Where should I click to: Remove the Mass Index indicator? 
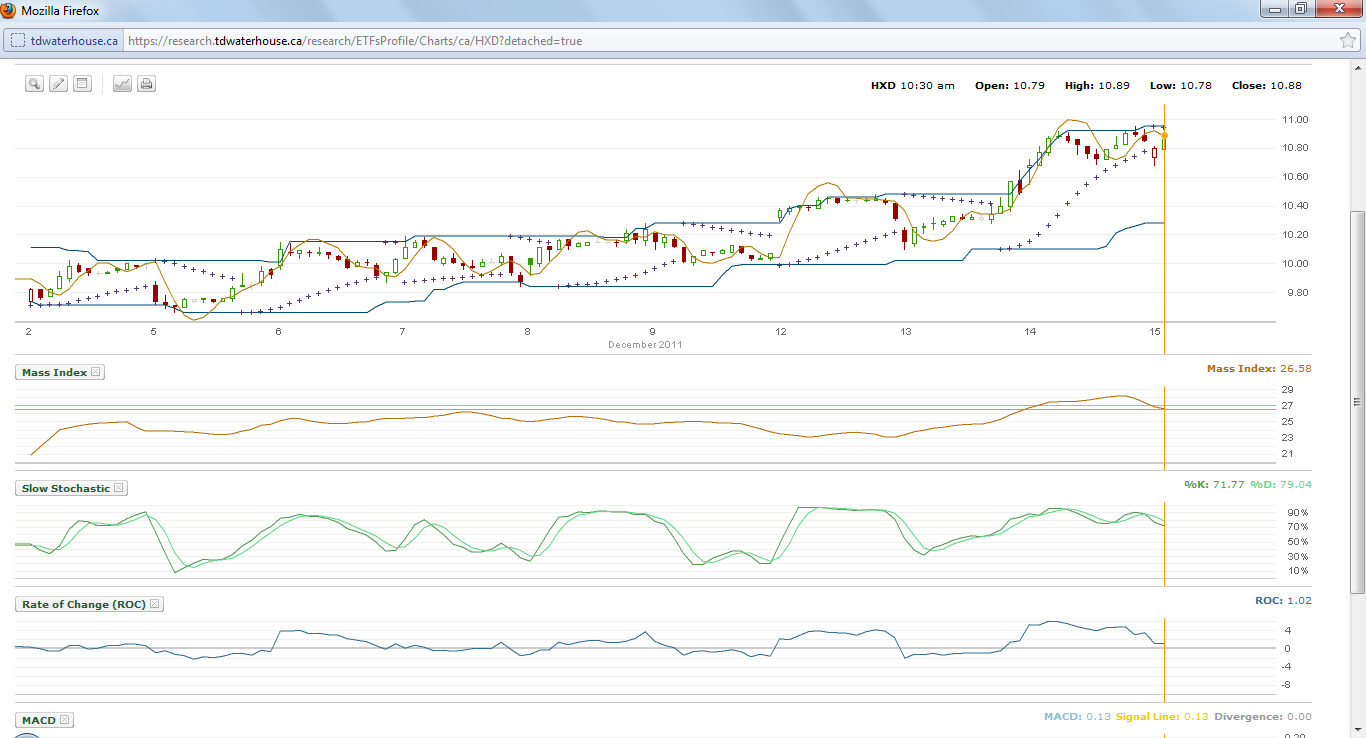click(x=96, y=372)
